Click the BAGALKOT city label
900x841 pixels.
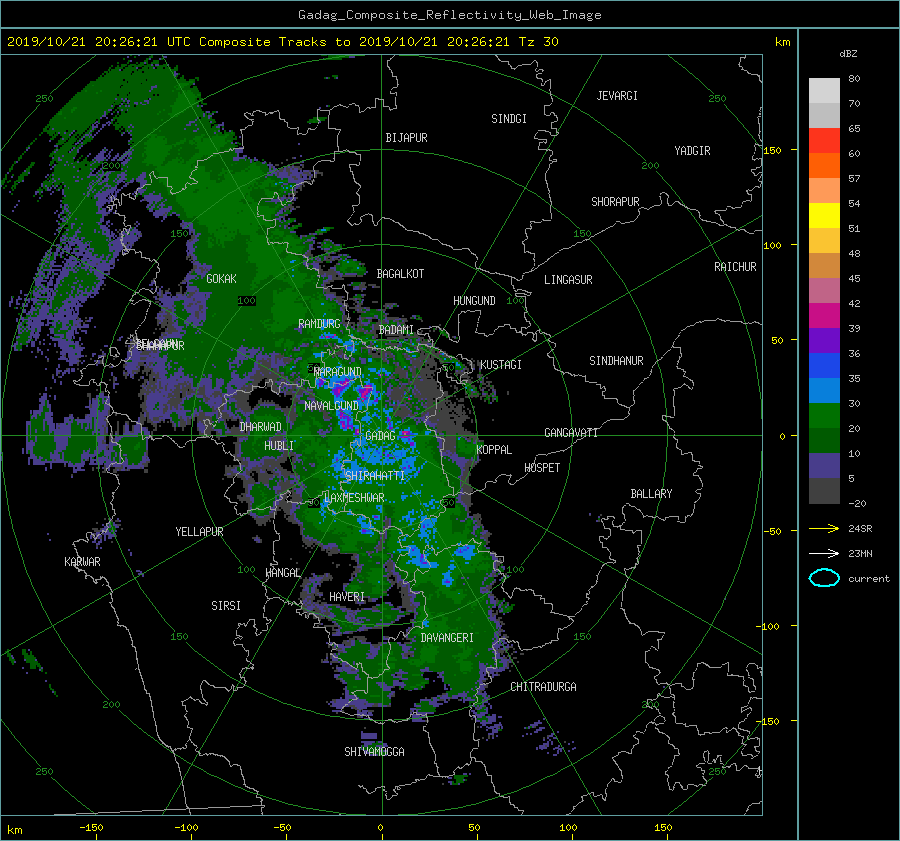coord(400,274)
